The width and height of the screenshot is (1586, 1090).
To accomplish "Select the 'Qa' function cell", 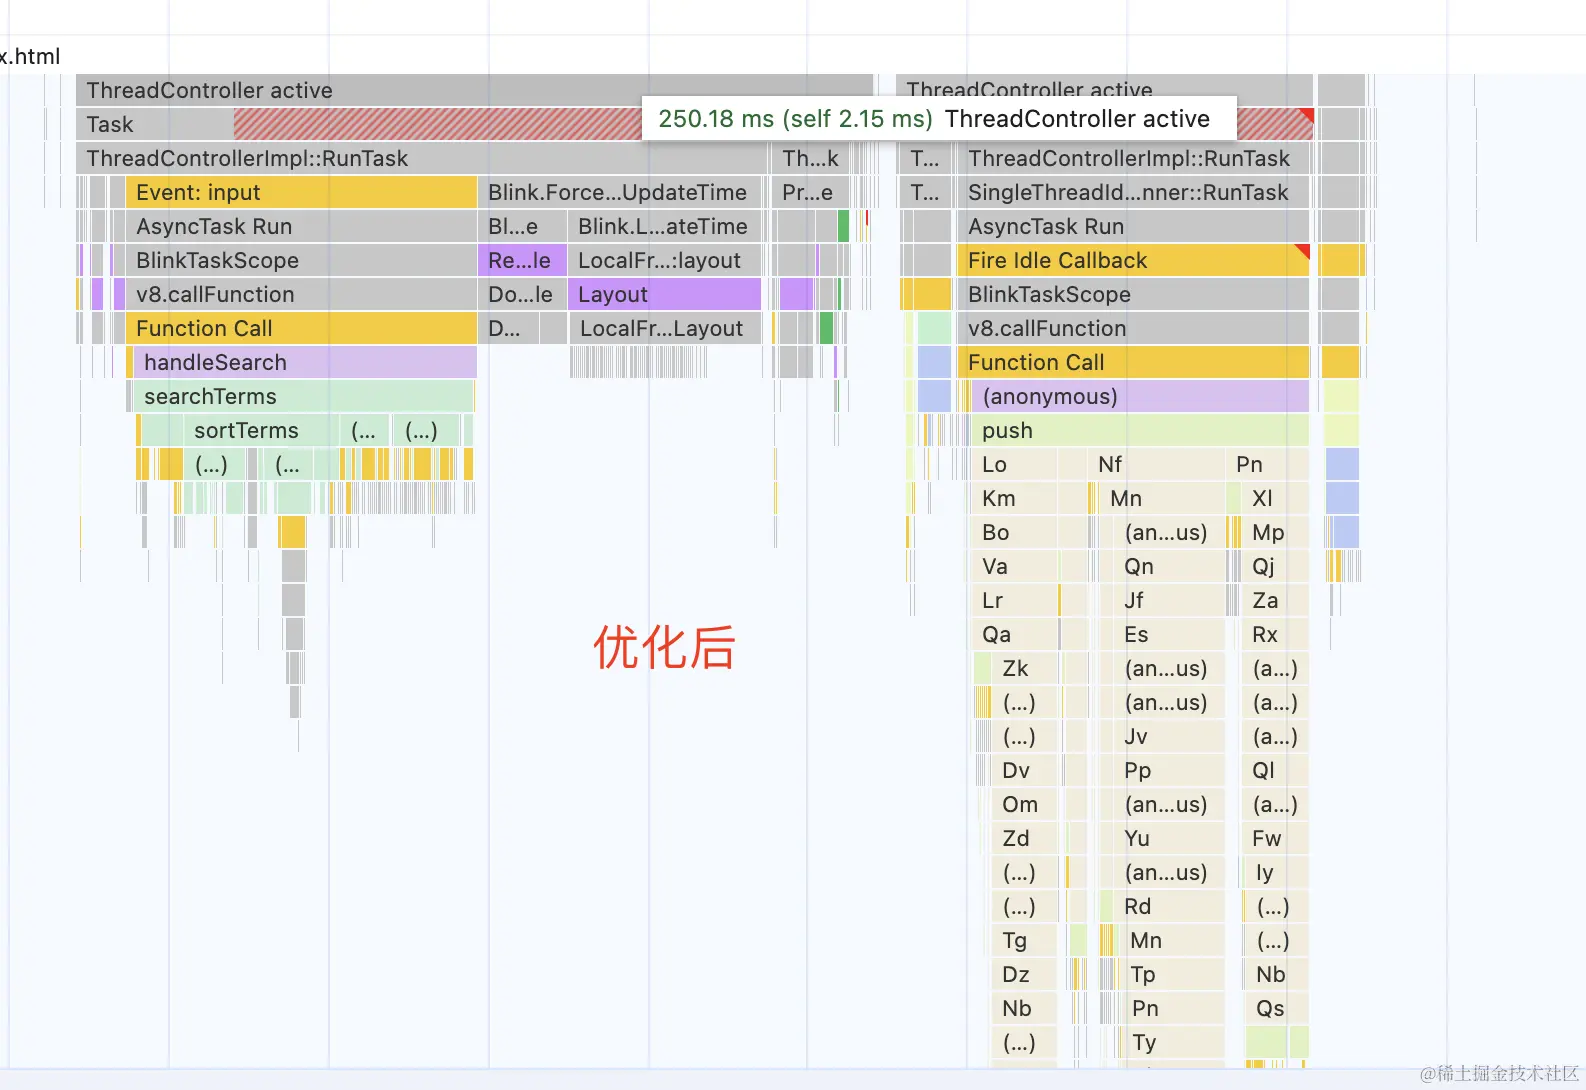I will pyautogui.click(x=1014, y=634).
